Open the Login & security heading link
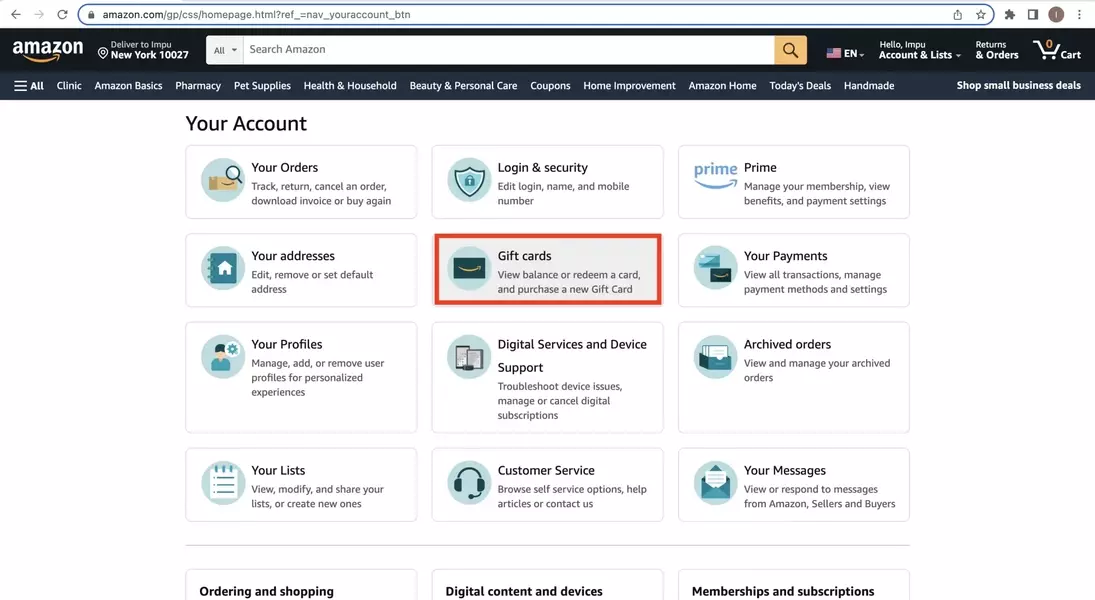Screen dimensions: 1095x600 (543, 168)
